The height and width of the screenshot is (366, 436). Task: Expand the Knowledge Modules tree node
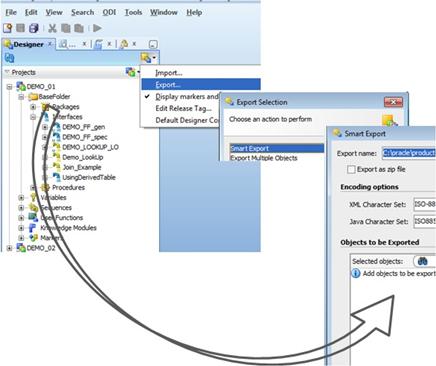tap(21, 228)
